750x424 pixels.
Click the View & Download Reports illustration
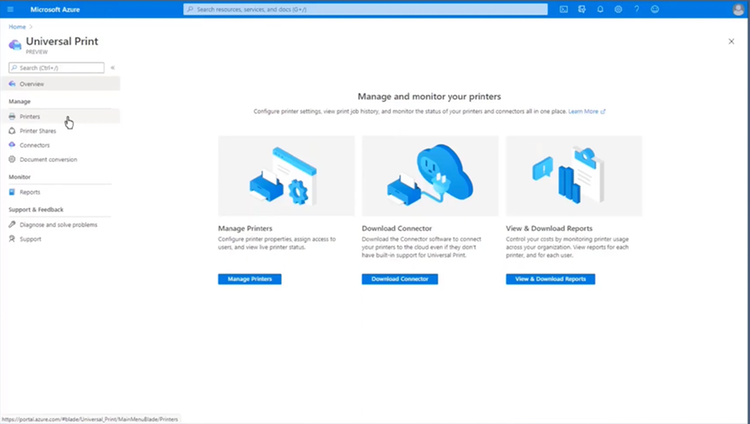[x=574, y=176]
